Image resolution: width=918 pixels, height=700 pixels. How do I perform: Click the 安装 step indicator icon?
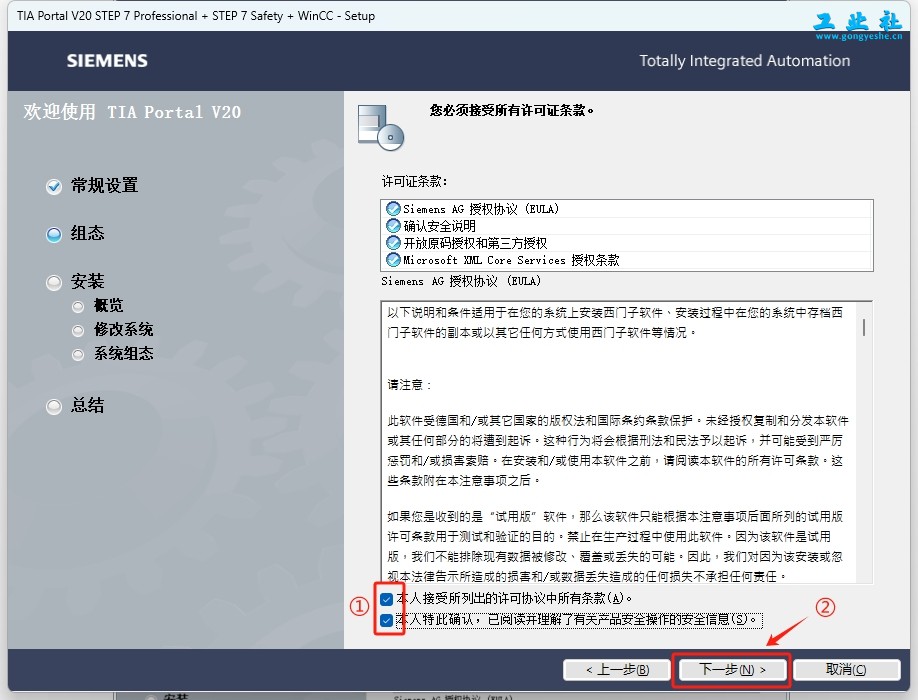click(54, 283)
